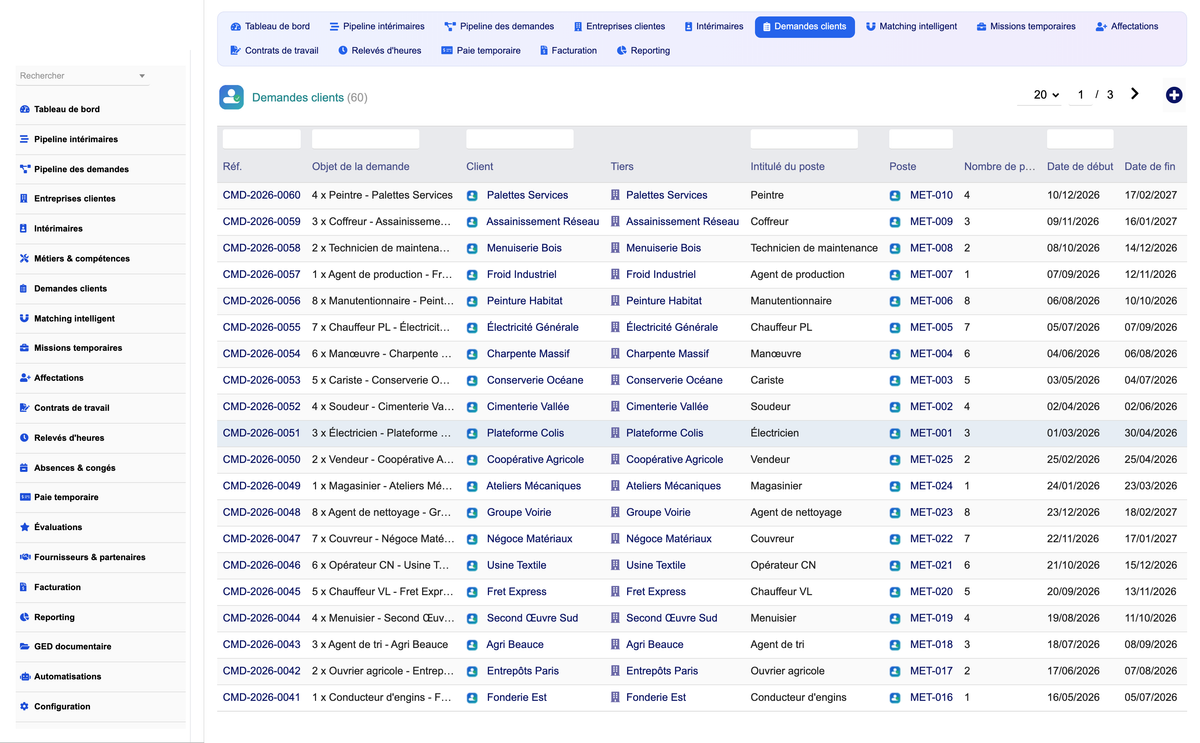Viewport: 1200px width, 743px height.
Task: Click cell "Conducteur d'engins"
Action: 798,698
